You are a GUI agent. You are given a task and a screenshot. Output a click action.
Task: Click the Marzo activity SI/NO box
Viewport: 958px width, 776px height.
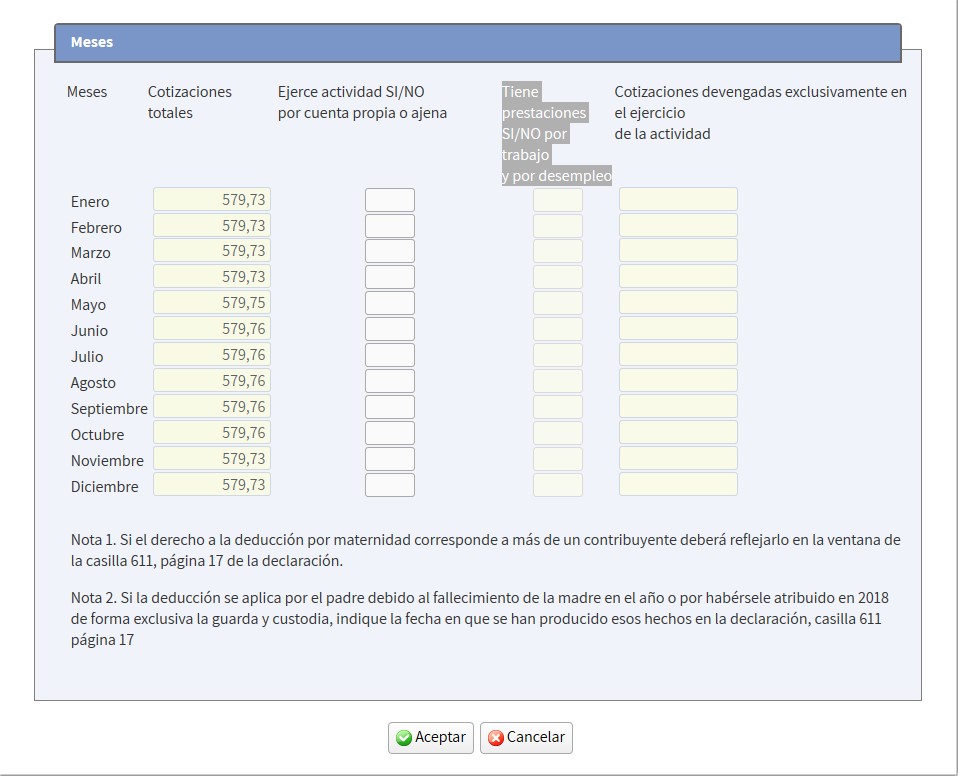click(x=389, y=252)
